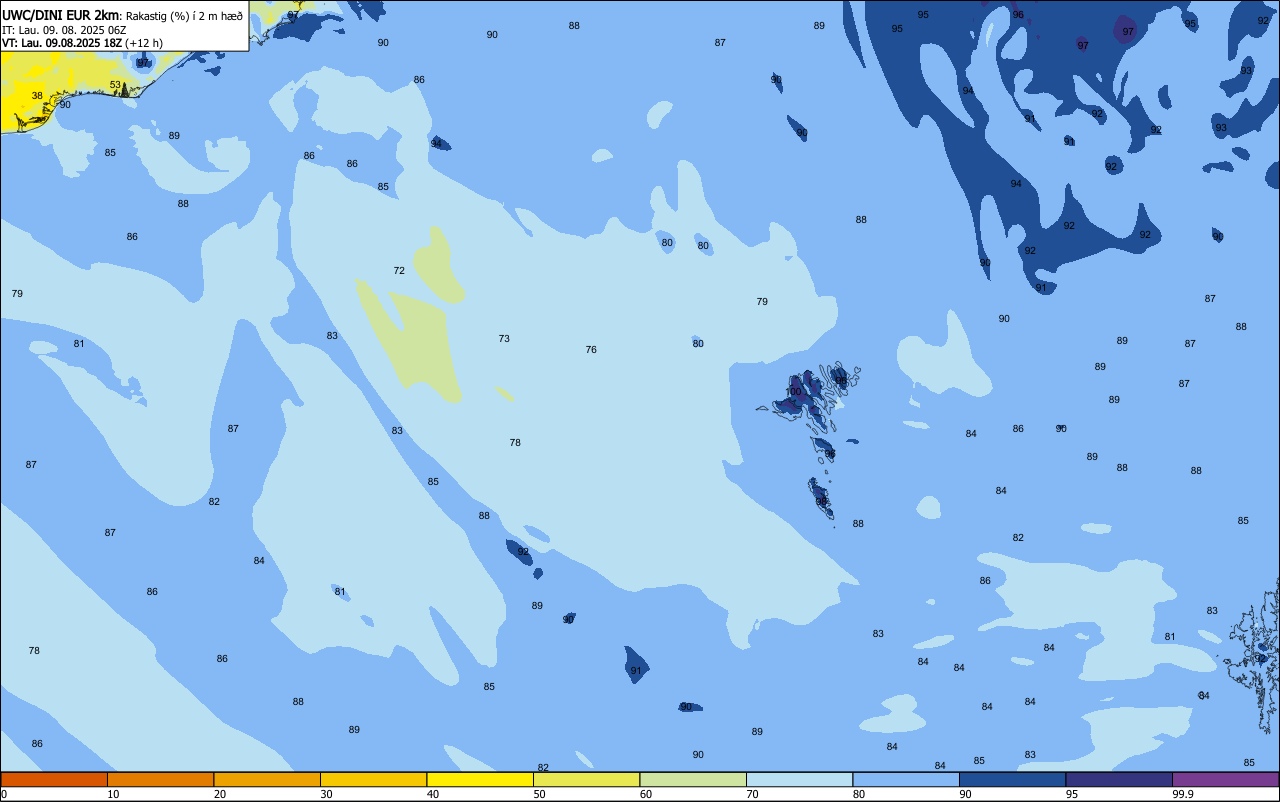Click the 'VT: Lau. 09.08.2025 18Z' line

62,43
